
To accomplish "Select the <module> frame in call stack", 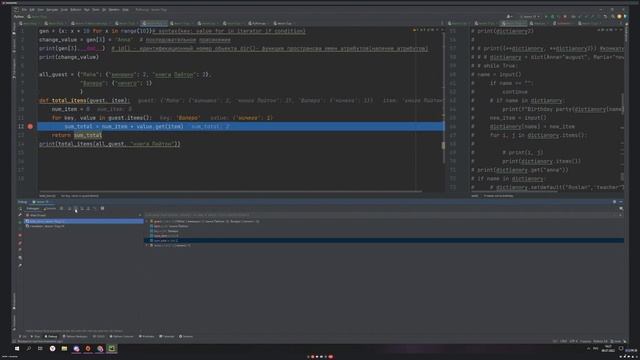I will tap(84, 226).
